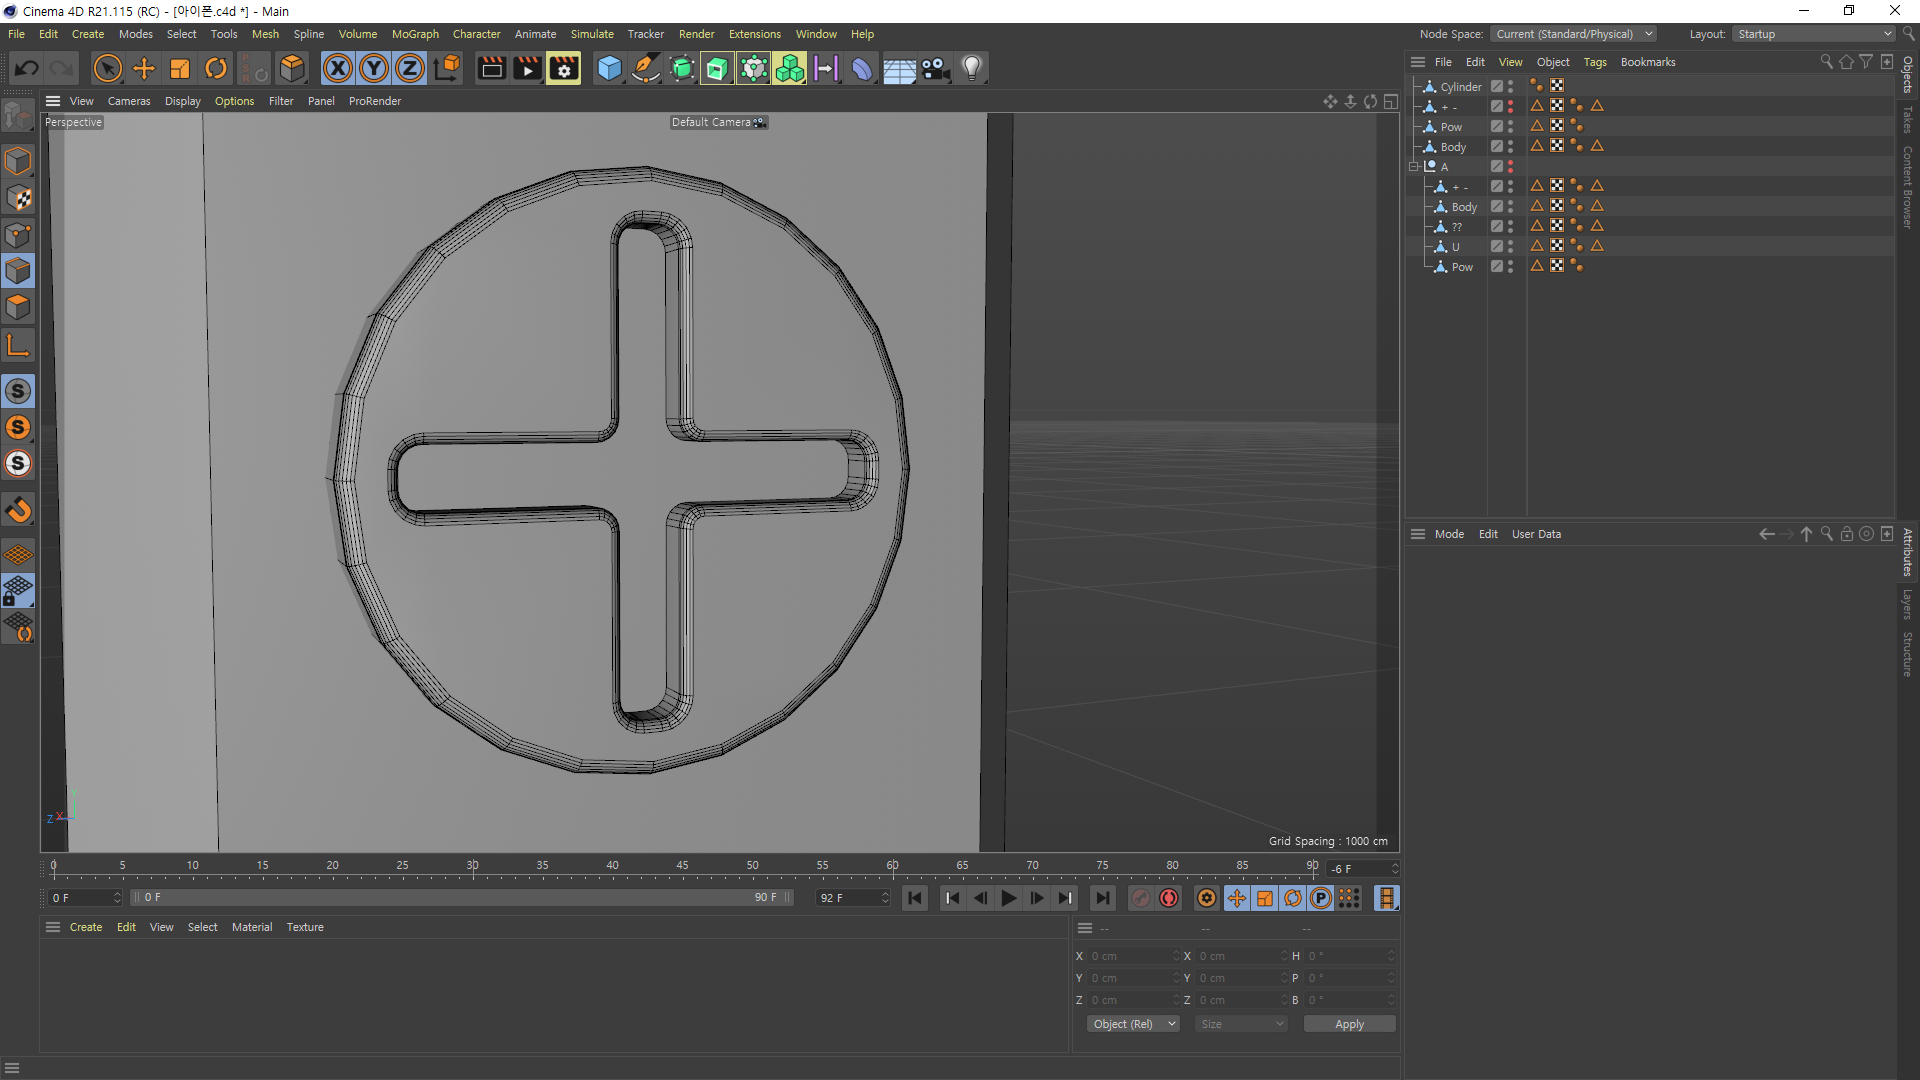Select the Body object under A
1920x1080 pixels.
click(x=1464, y=207)
